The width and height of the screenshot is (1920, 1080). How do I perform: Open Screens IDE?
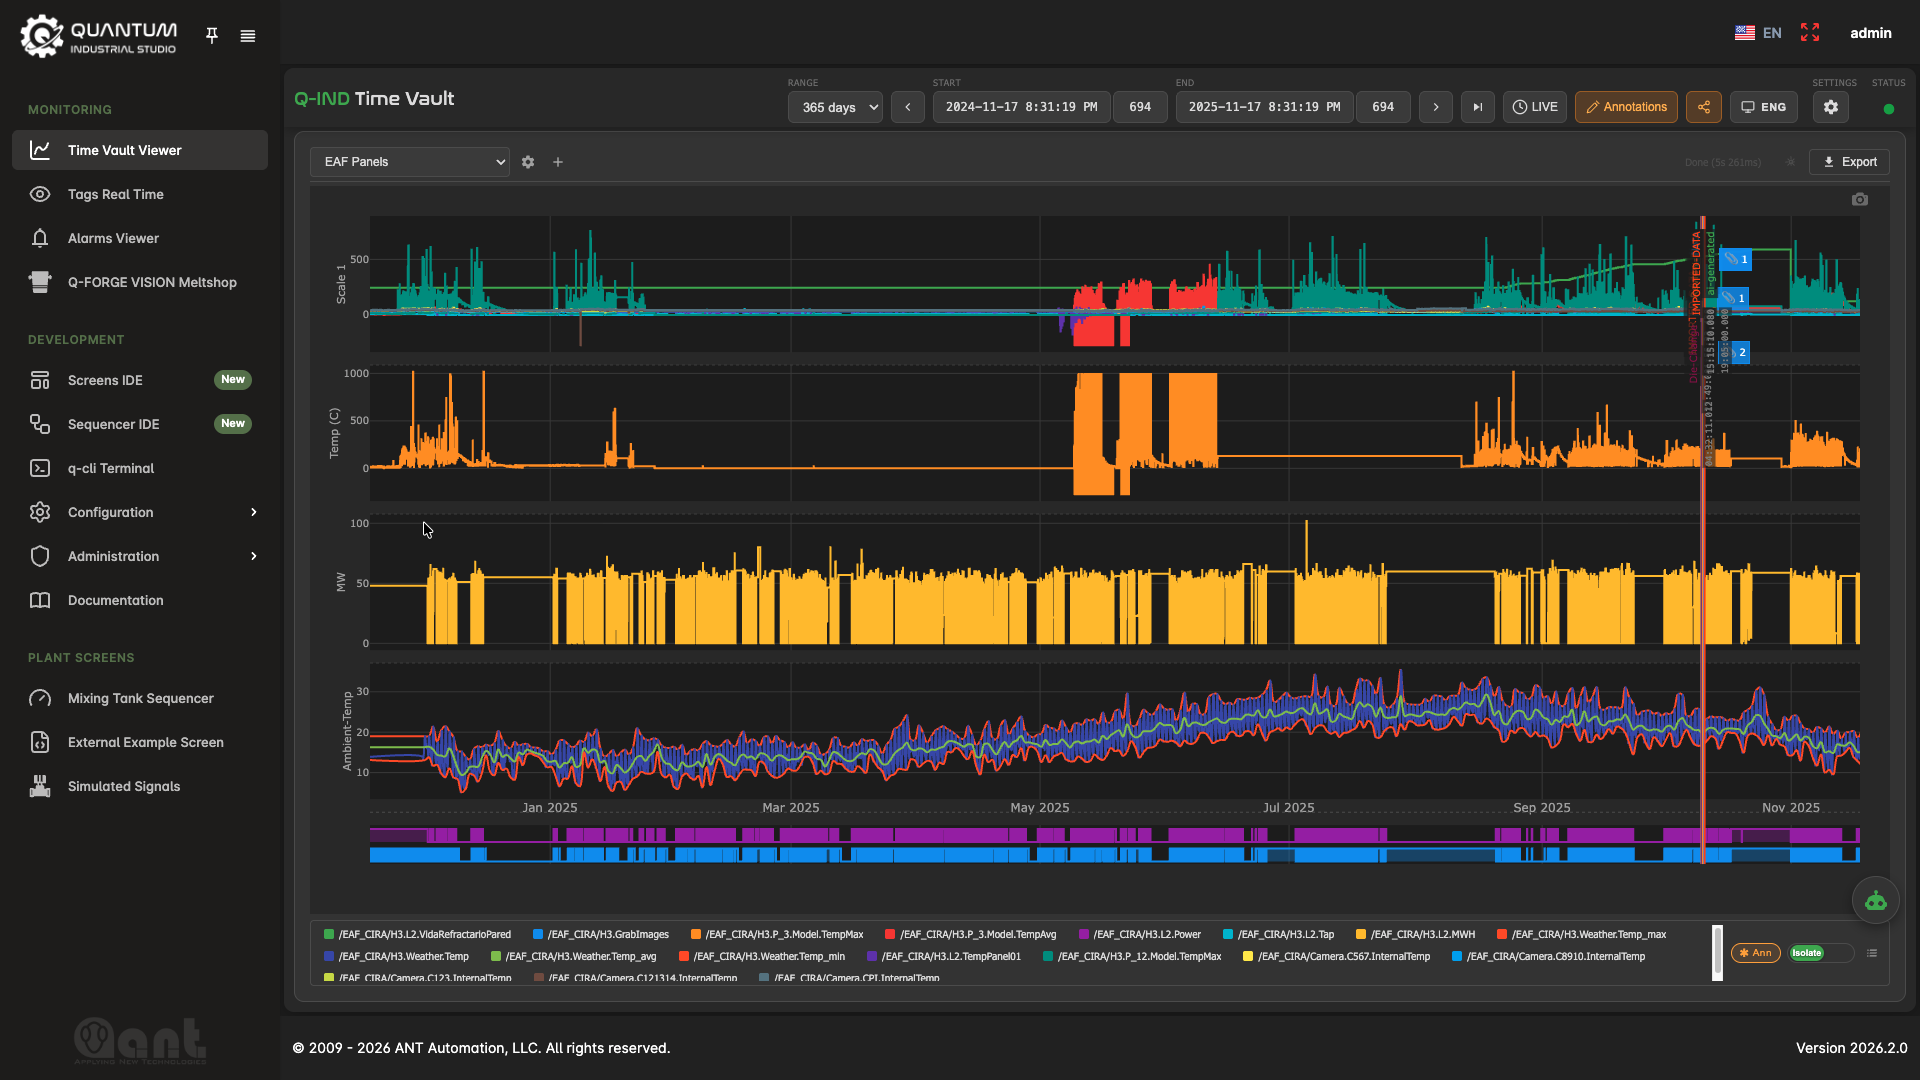click(x=140, y=380)
